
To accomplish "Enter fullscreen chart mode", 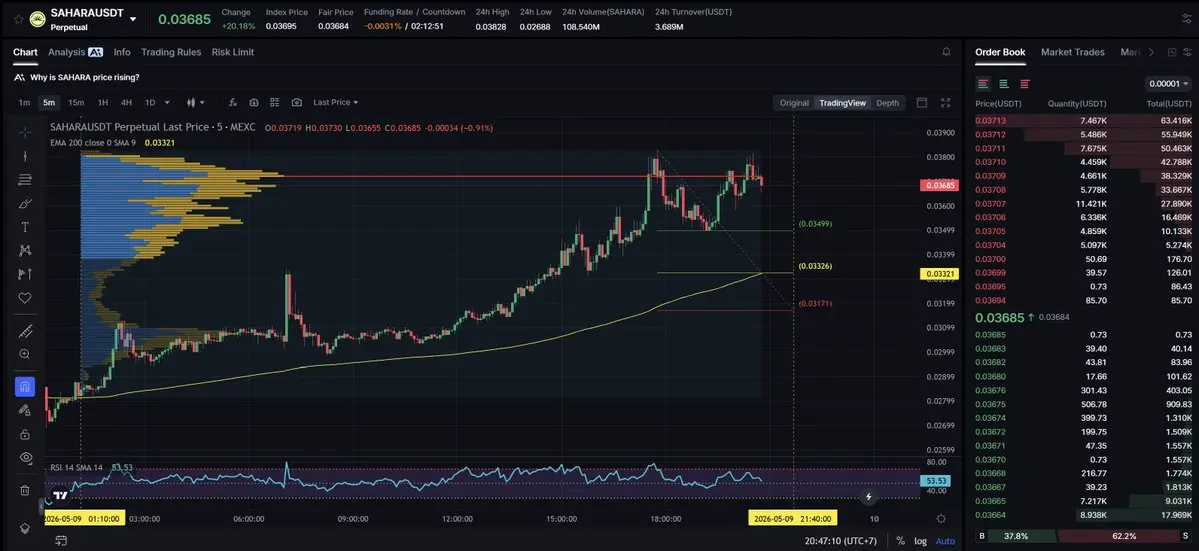I will pyautogui.click(x=946, y=102).
